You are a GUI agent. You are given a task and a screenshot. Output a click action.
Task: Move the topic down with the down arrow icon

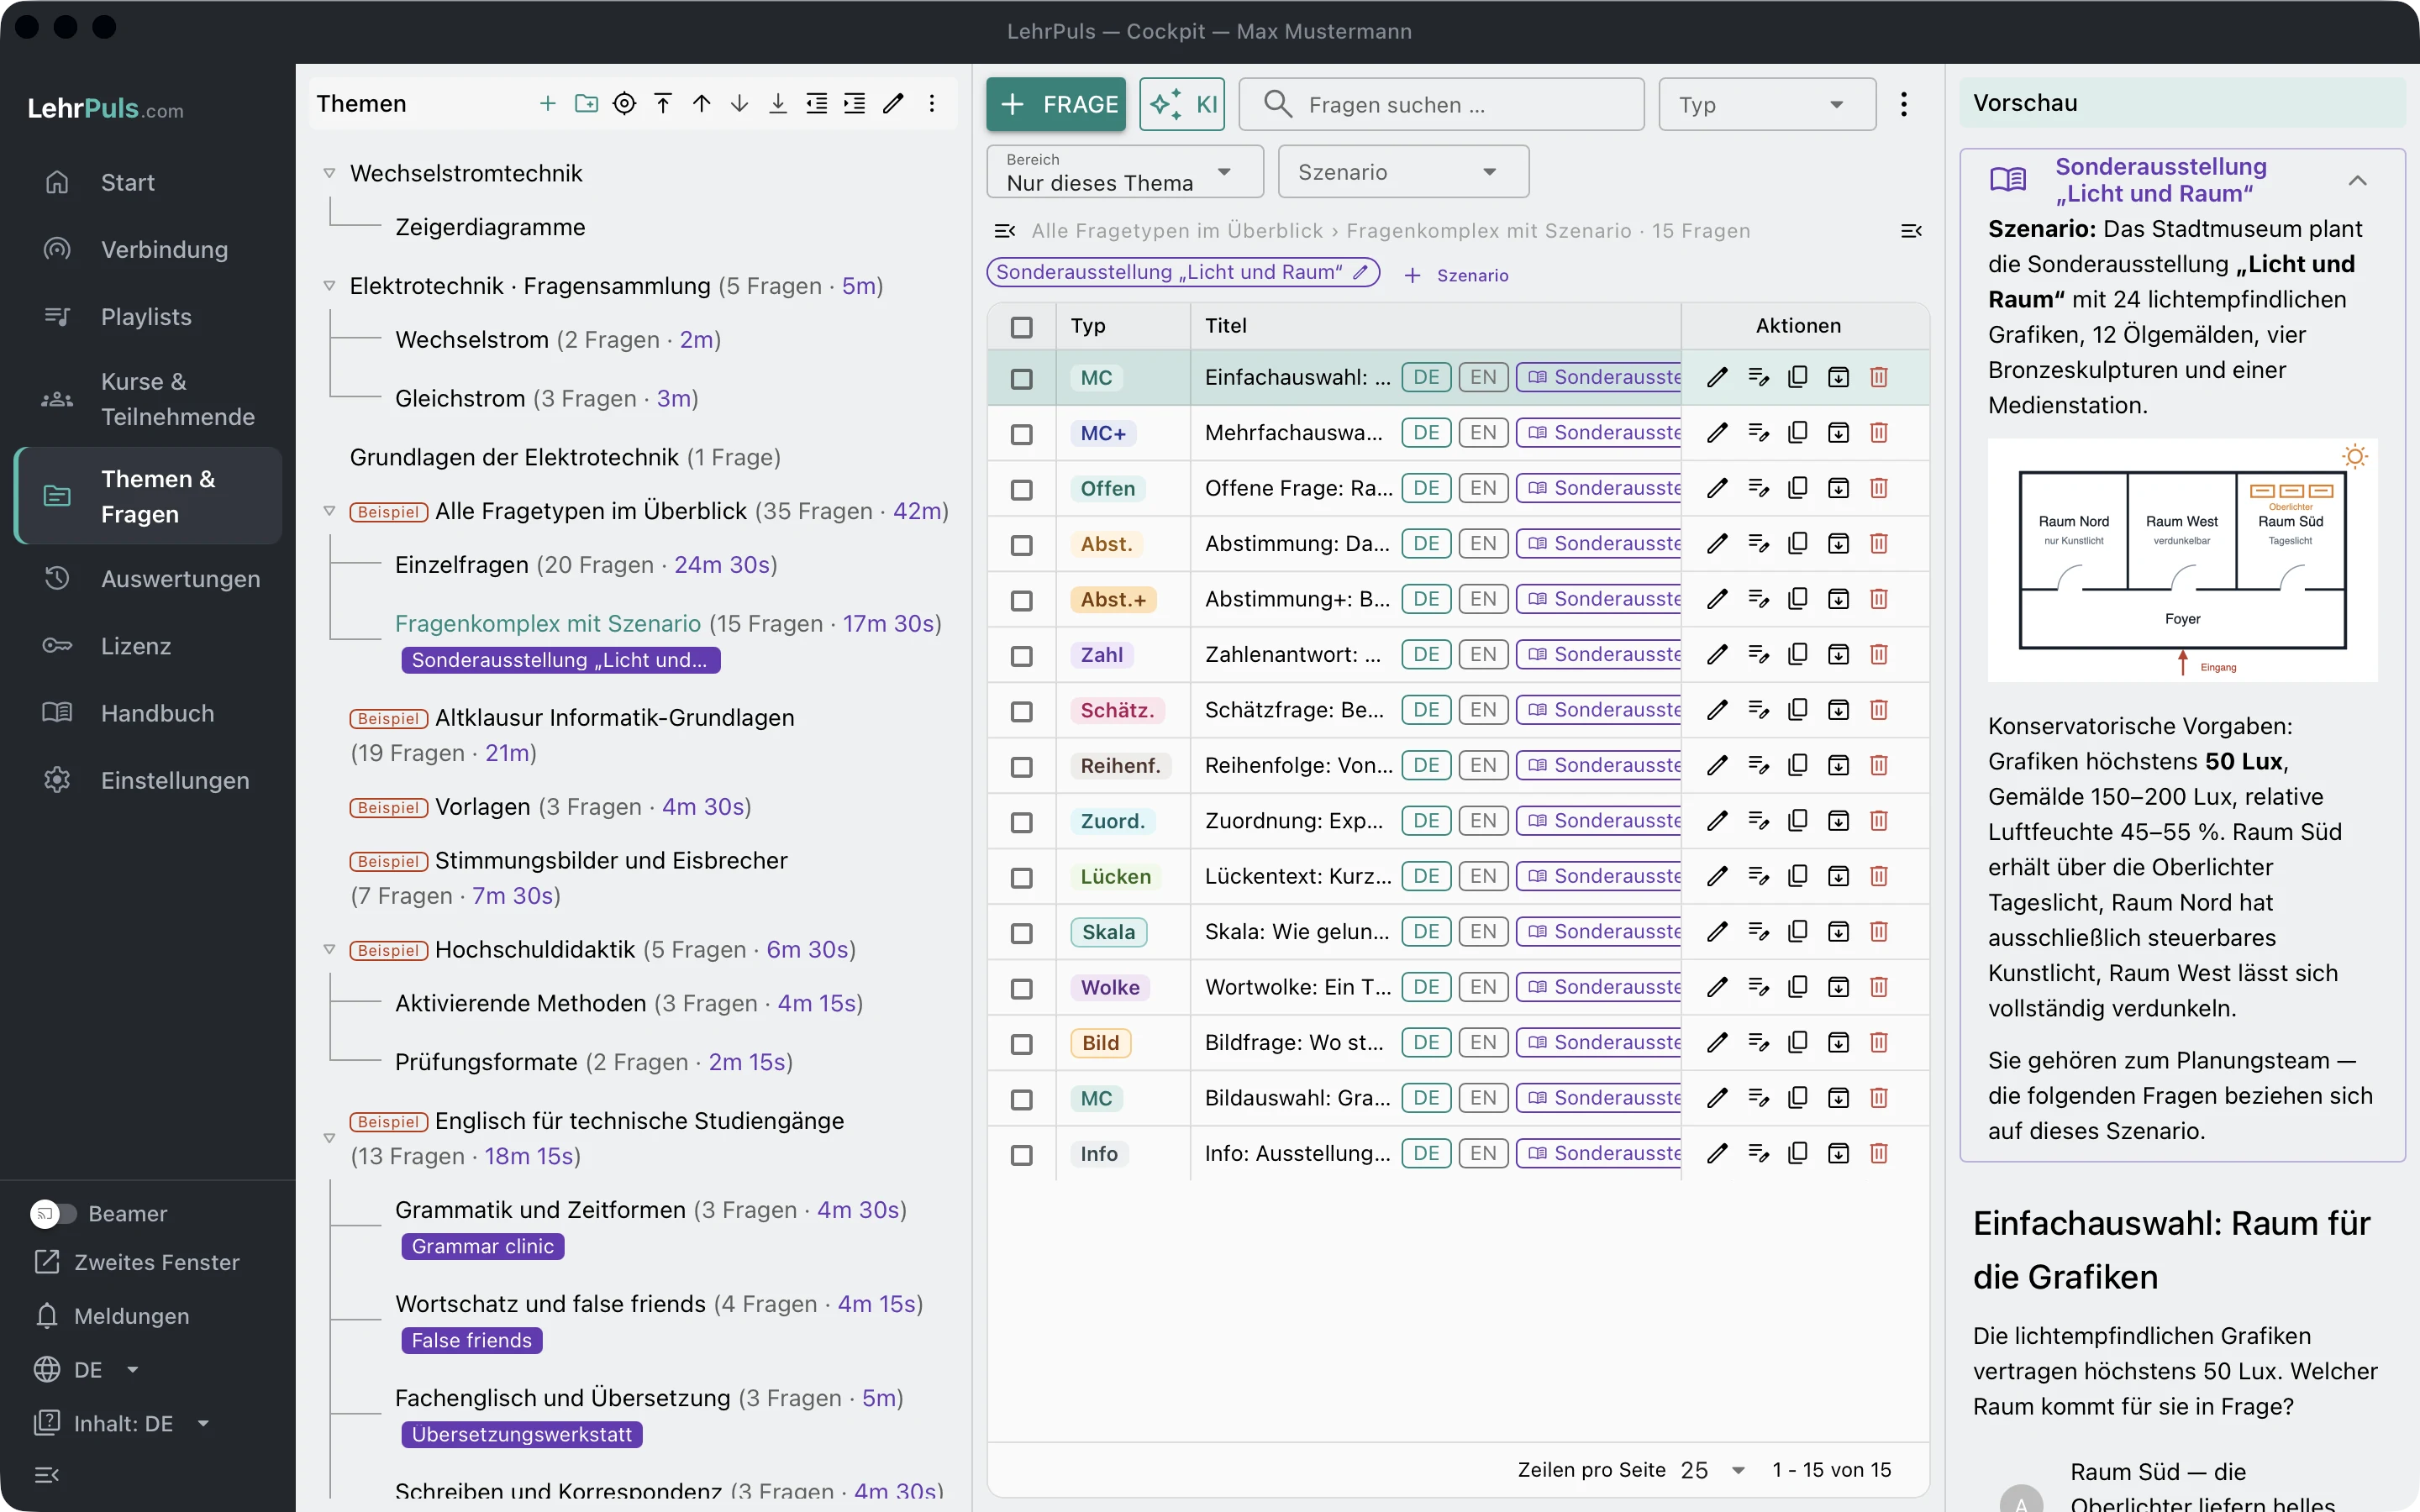pos(740,104)
